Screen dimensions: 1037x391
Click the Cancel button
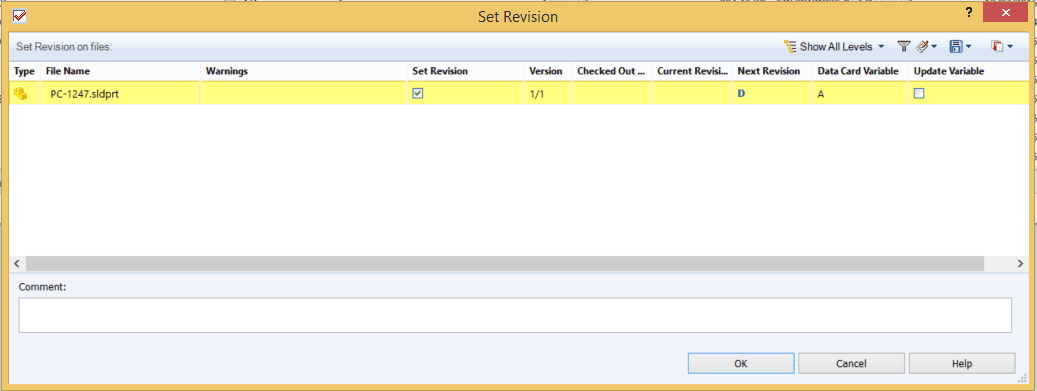(x=851, y=363)
